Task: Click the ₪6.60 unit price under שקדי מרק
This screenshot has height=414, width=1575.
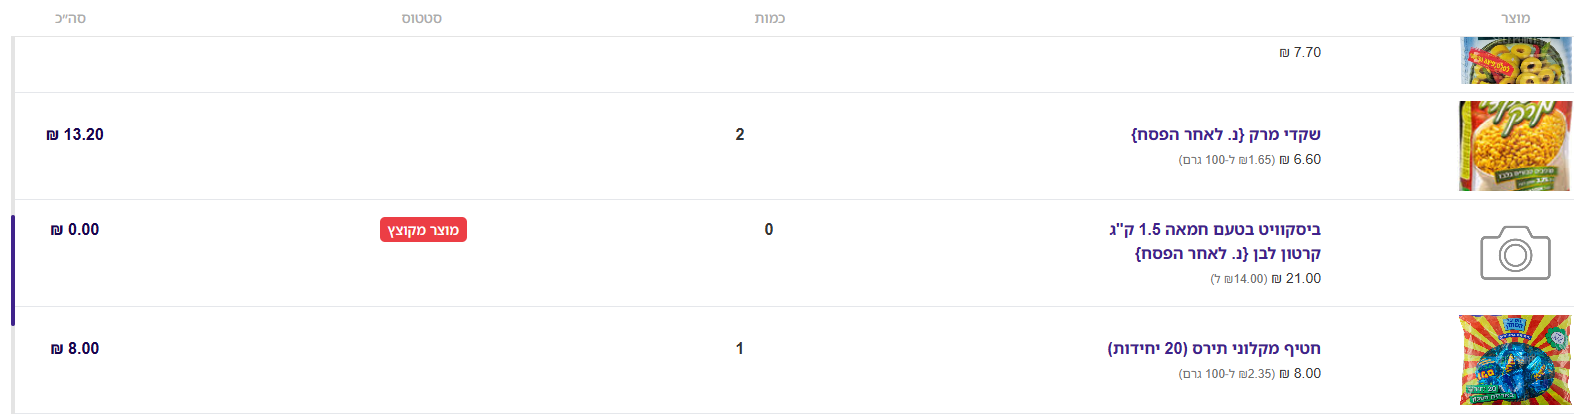Action: click(1300, 160)
